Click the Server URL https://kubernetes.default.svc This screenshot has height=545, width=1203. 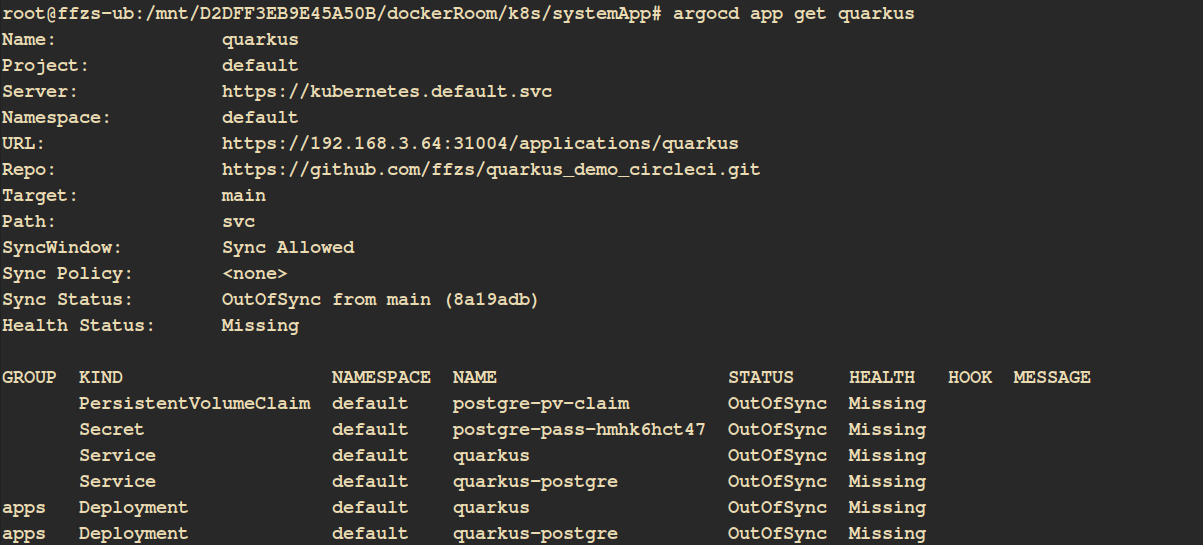point(387,92)
